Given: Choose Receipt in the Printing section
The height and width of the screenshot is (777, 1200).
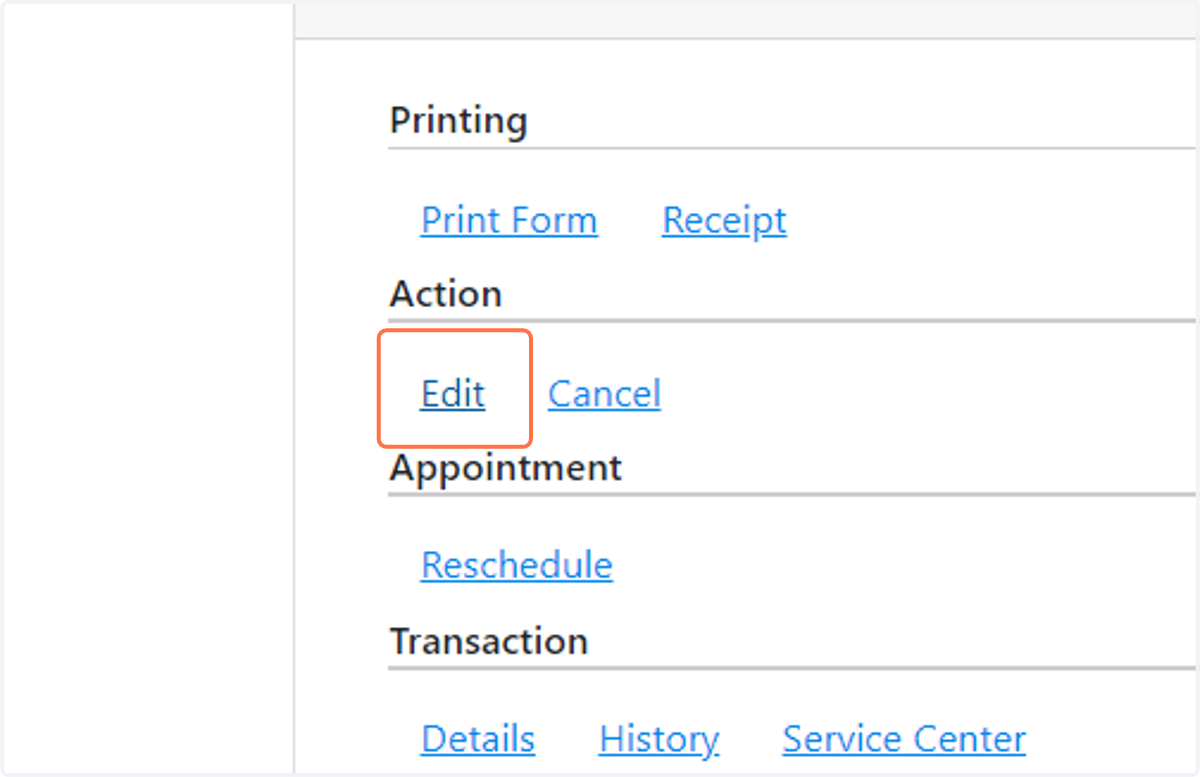Looking at the screenshot, I should [724, 220].
